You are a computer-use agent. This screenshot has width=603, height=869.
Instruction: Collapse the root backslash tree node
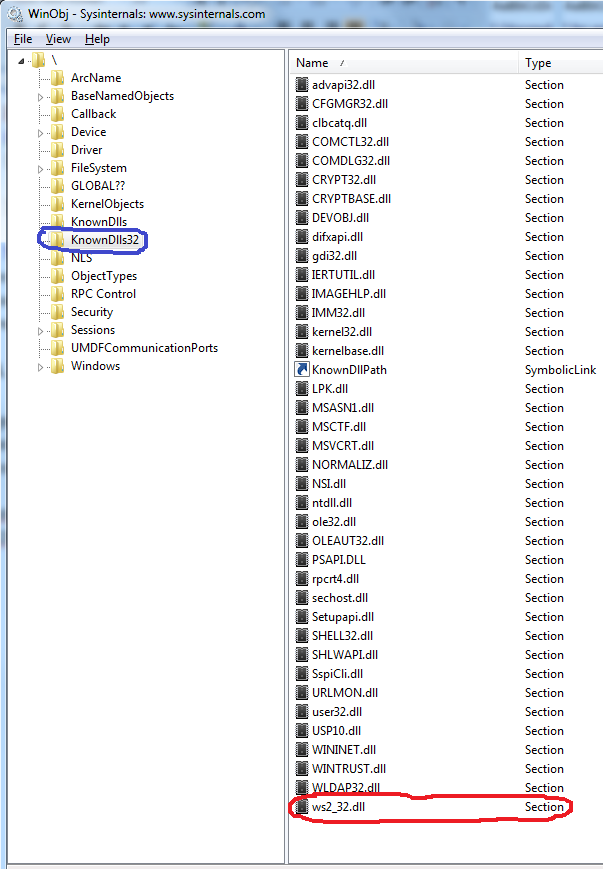coord(21,60)
